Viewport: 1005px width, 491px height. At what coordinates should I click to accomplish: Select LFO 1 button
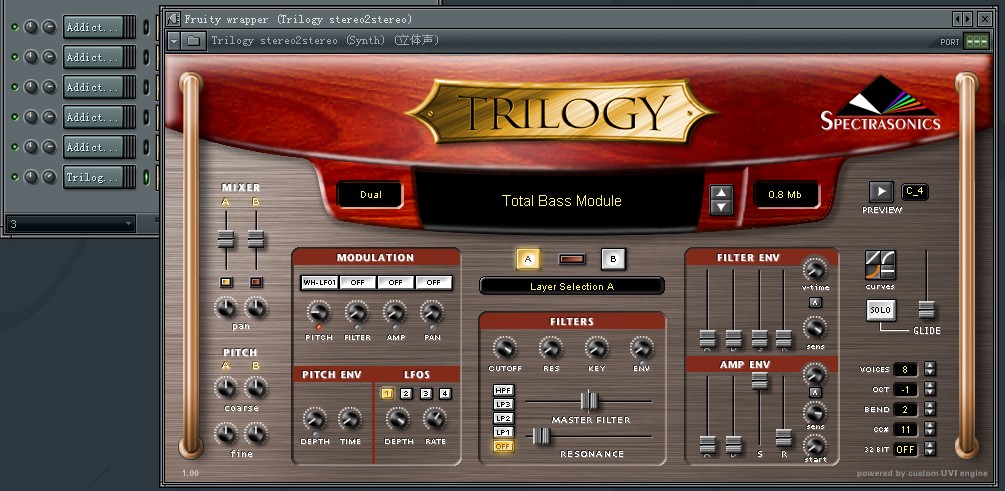tap(387, 394)
